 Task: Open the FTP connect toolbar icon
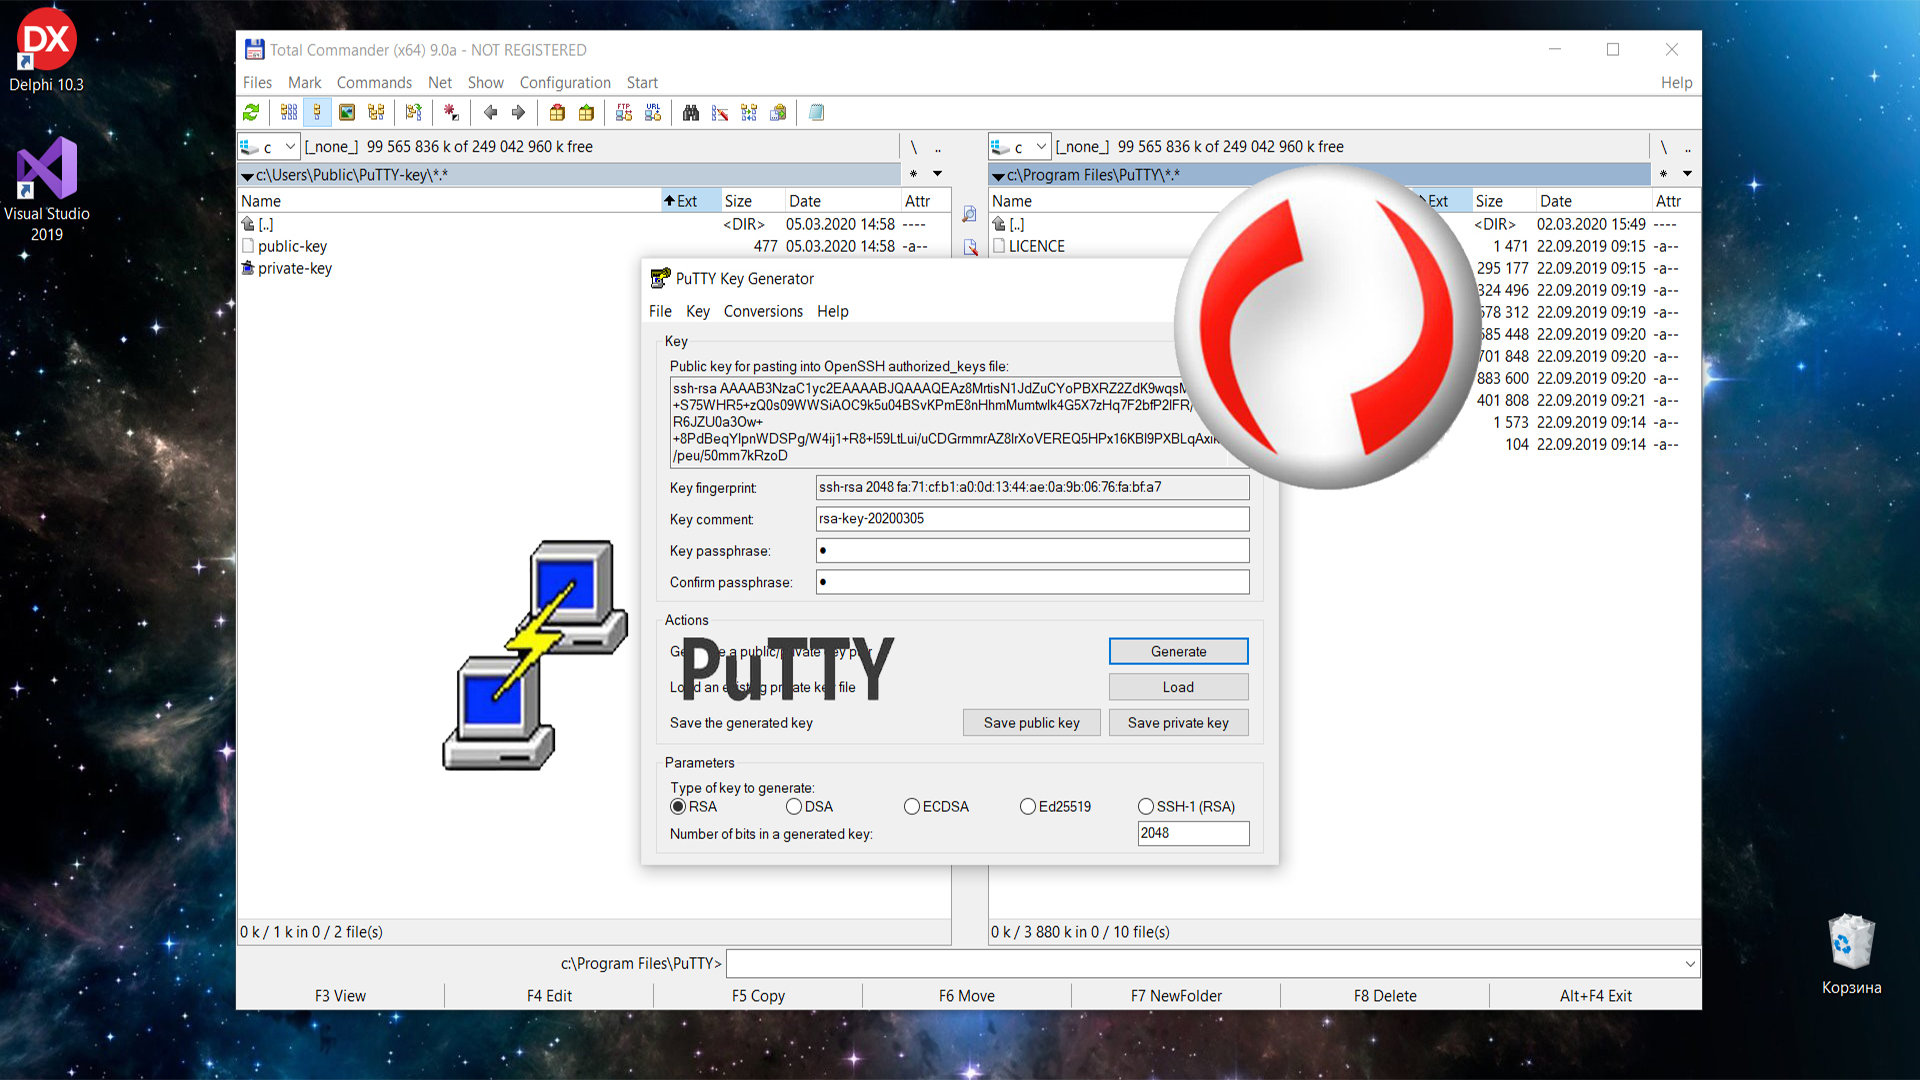[624, 113]
